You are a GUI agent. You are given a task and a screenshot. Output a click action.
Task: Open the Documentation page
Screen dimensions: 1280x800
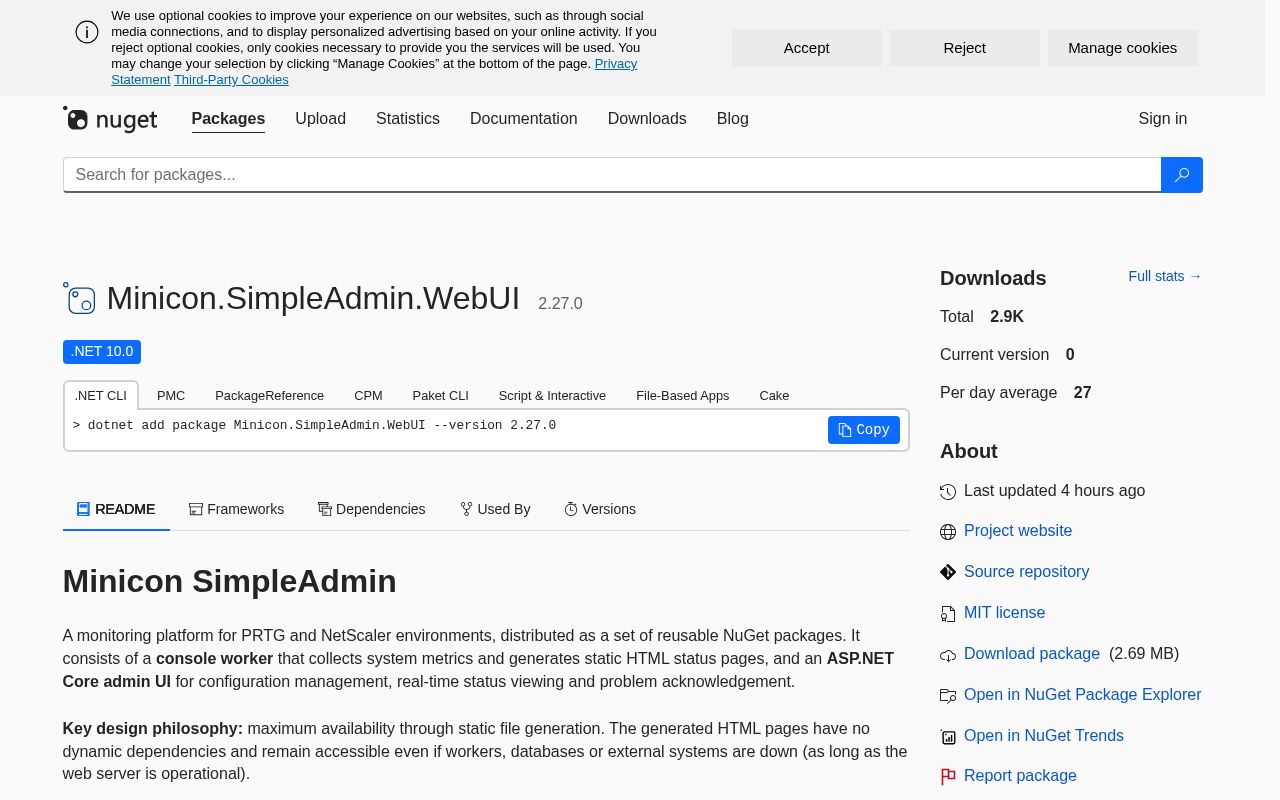(524, 119)
